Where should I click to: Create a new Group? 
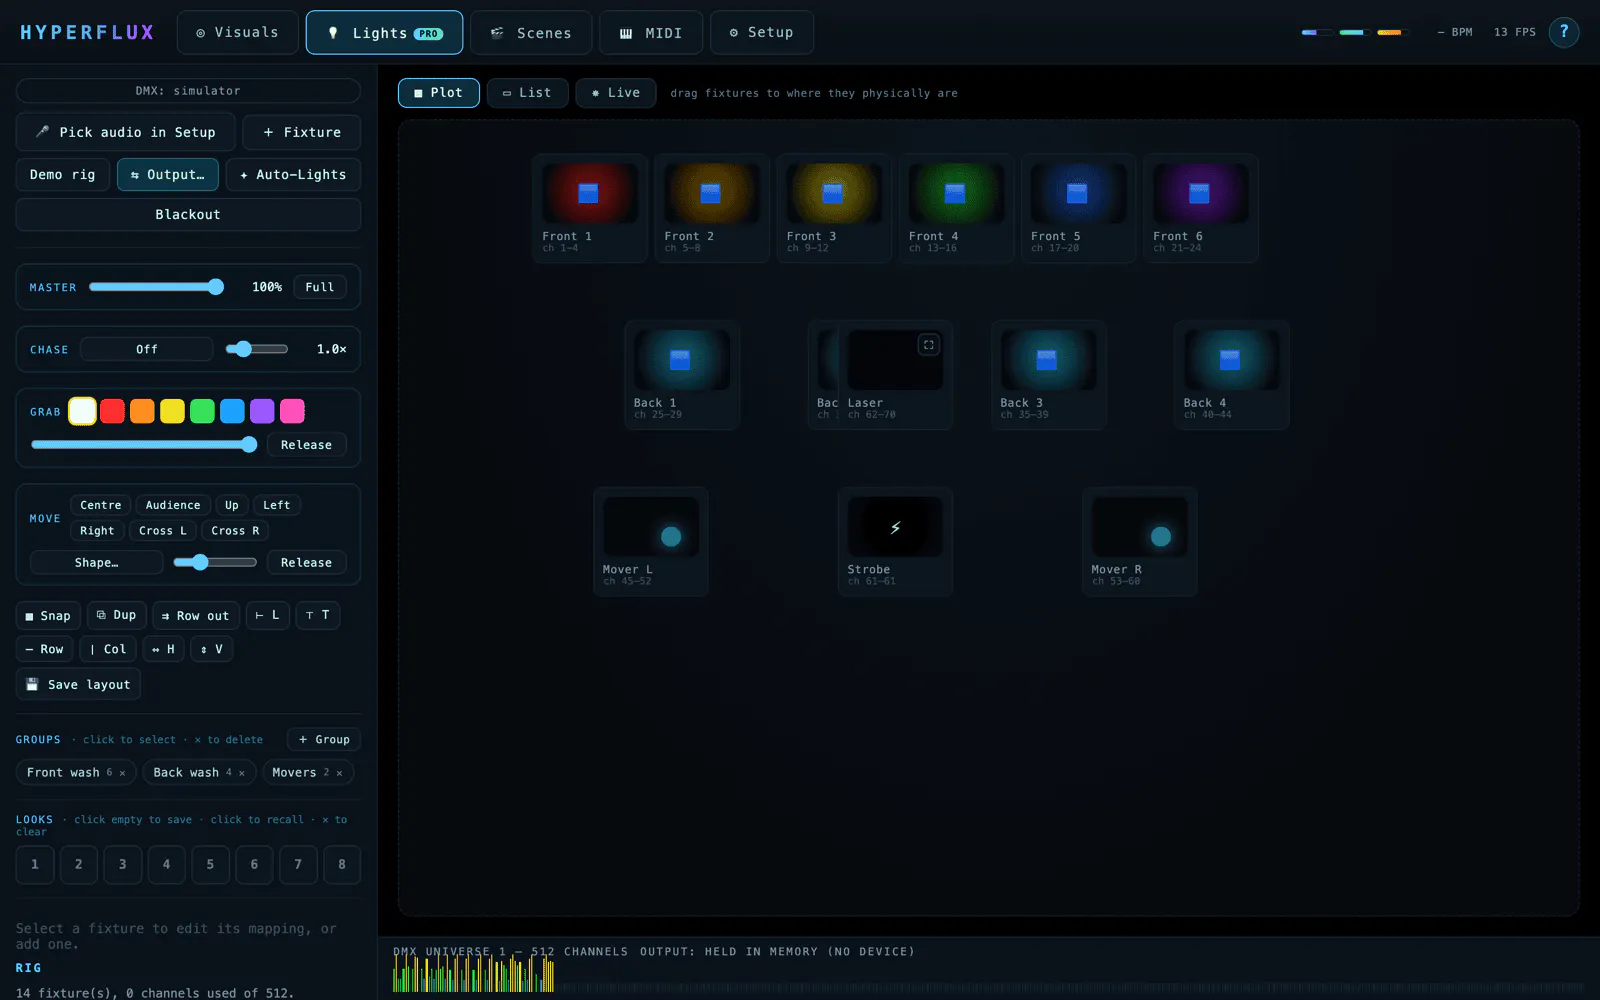[324, 740]
